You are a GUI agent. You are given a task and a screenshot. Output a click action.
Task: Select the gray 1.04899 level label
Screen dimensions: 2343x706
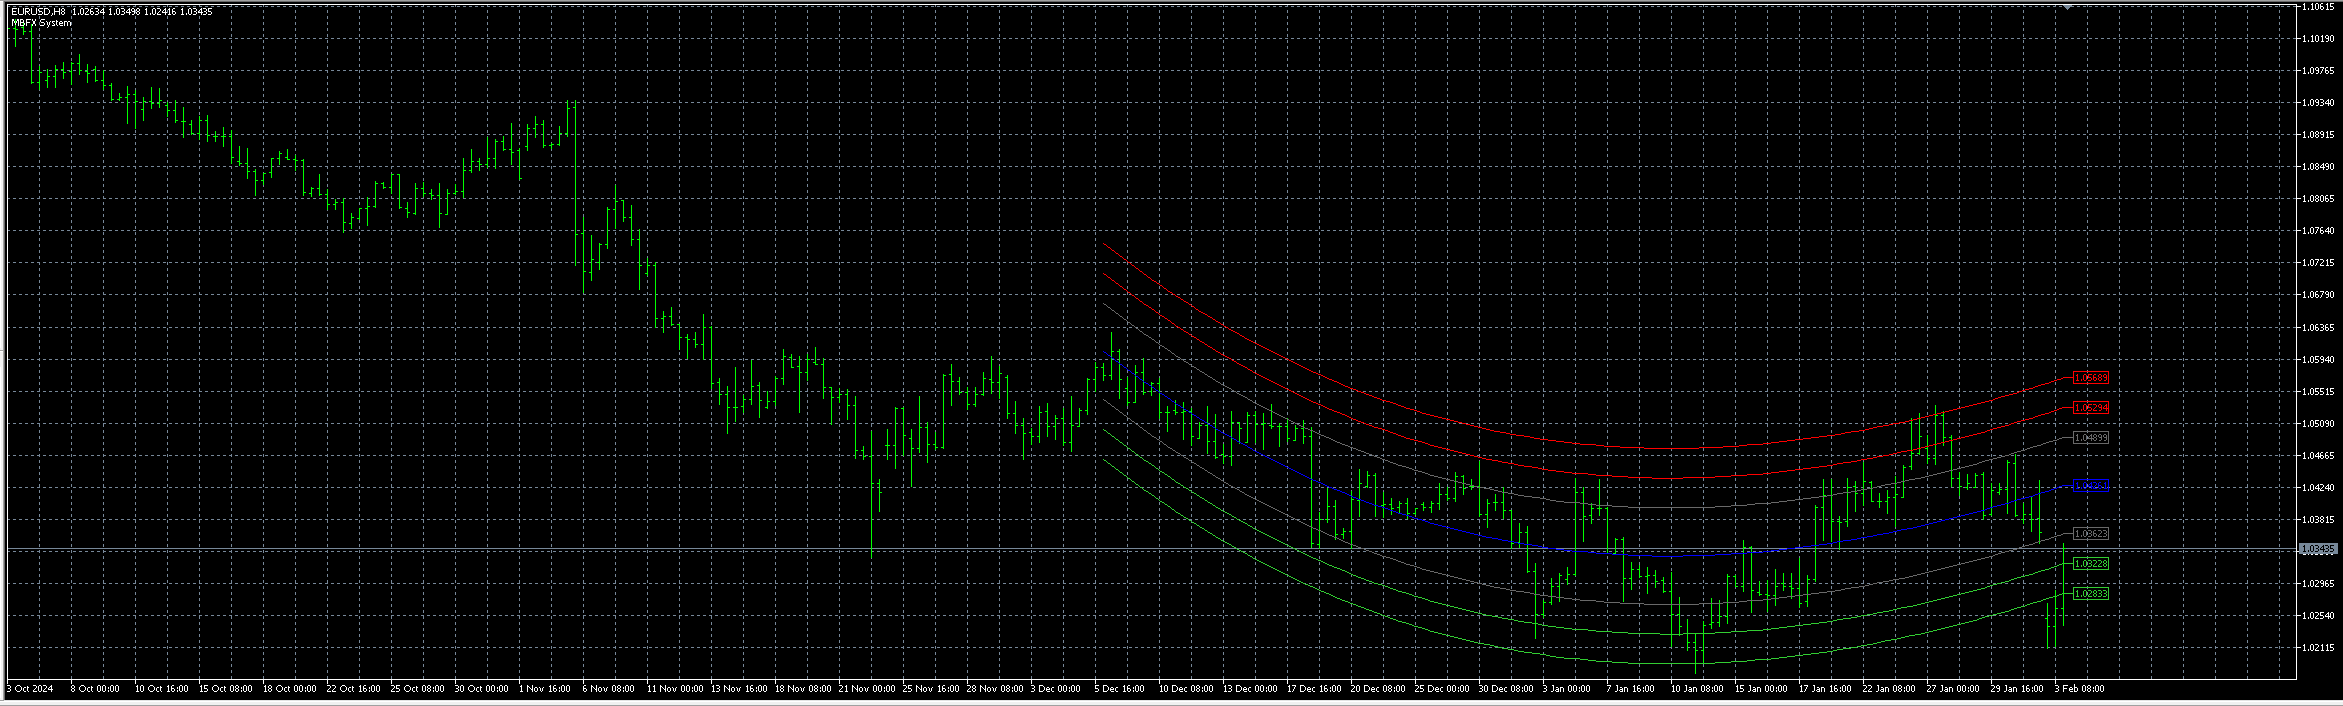pos(2091,438)
